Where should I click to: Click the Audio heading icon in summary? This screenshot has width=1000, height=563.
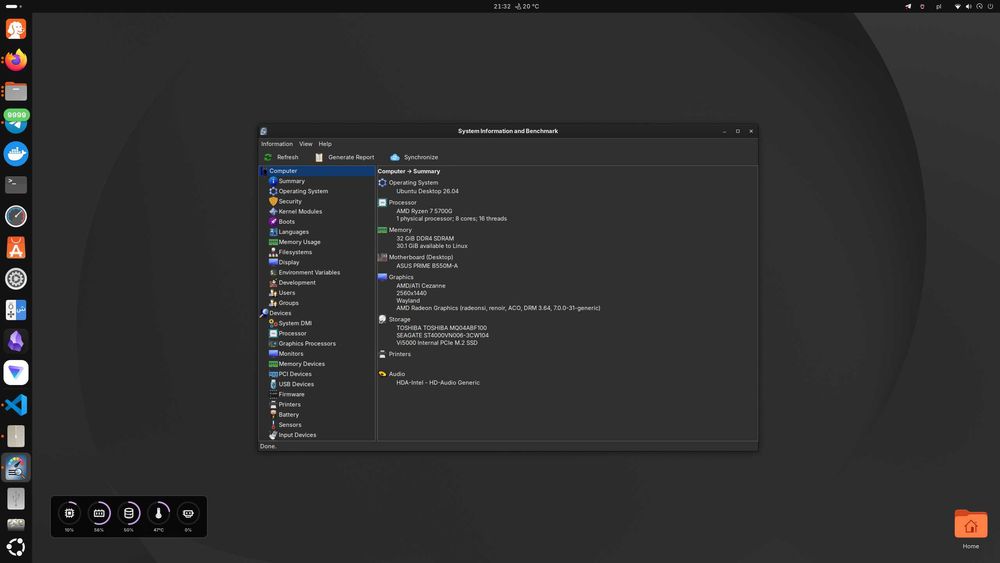point(382,374)
